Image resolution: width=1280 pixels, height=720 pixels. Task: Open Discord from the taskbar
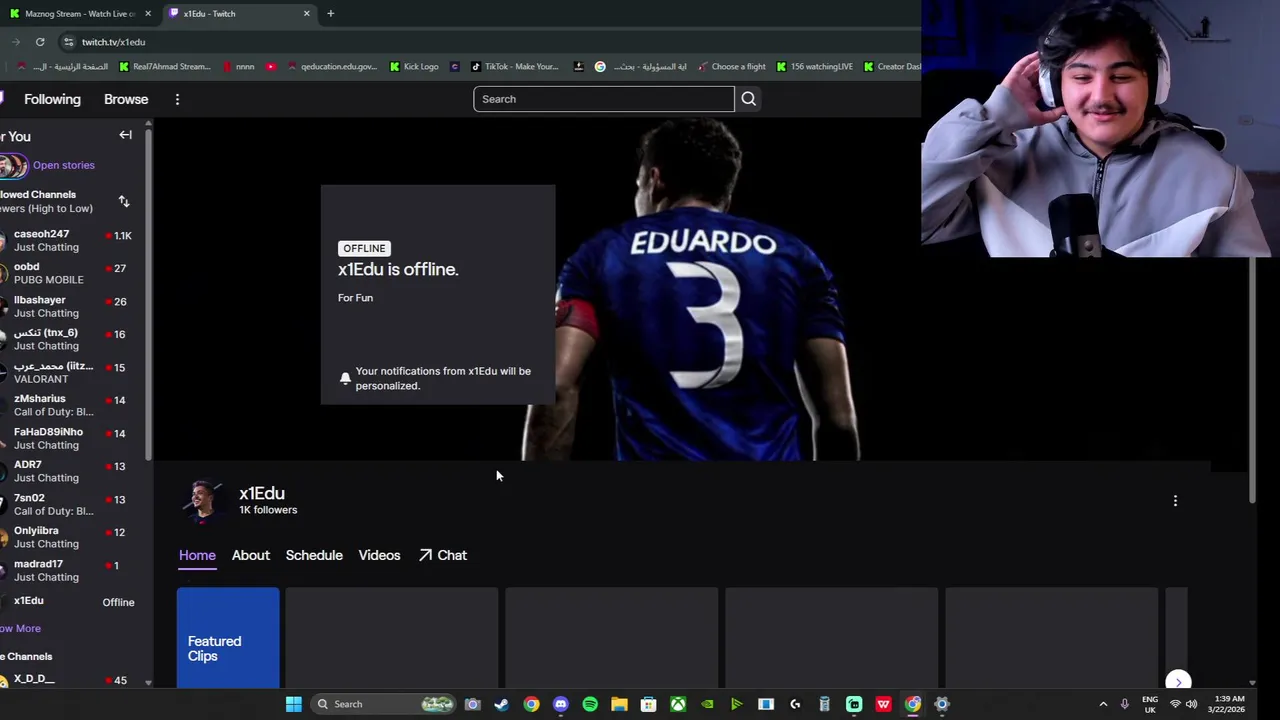tap(560, 704)
